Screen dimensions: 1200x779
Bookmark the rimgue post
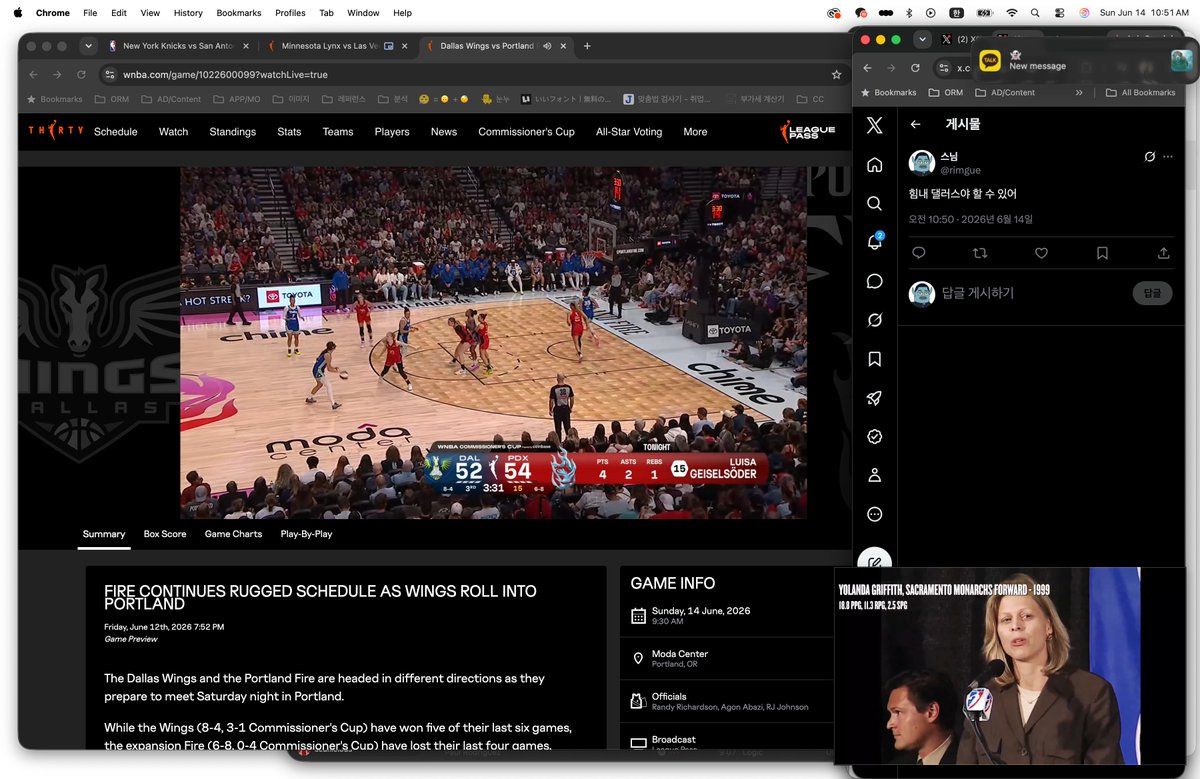[1102, 253]
